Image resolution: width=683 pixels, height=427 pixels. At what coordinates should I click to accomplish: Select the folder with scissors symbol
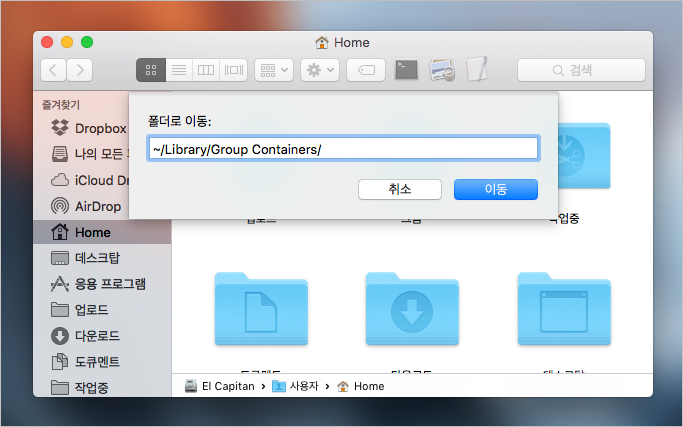[584, 156]
